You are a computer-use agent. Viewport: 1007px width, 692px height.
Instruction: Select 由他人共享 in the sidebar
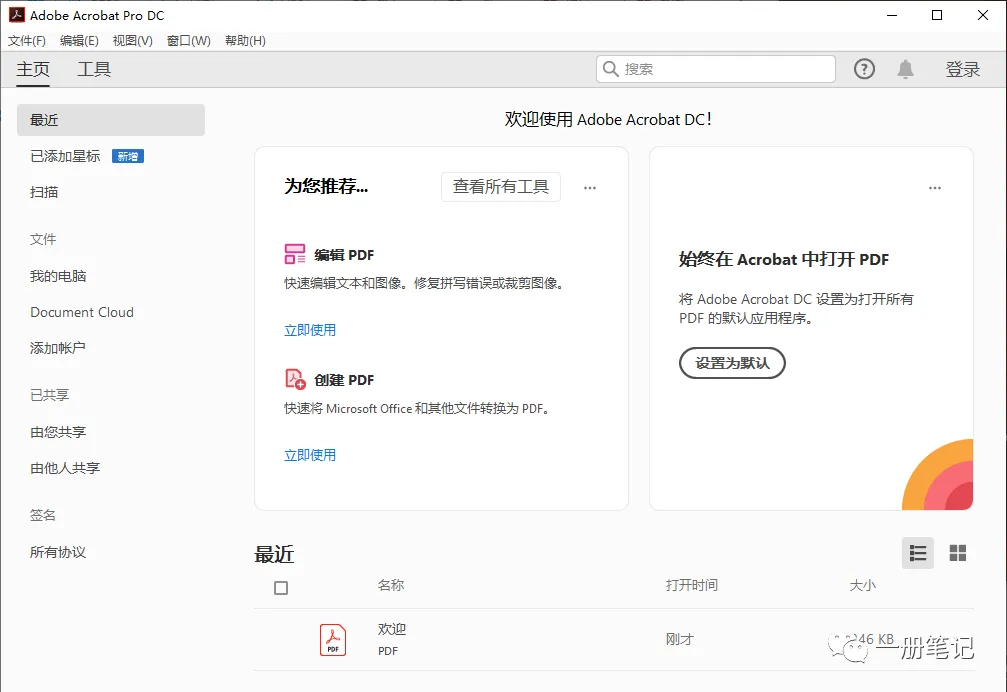tap(65, 468)
